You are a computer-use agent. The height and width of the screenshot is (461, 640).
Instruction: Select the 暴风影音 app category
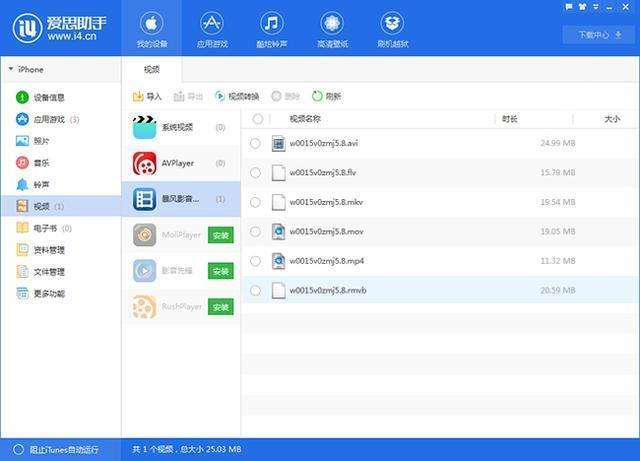181,199
